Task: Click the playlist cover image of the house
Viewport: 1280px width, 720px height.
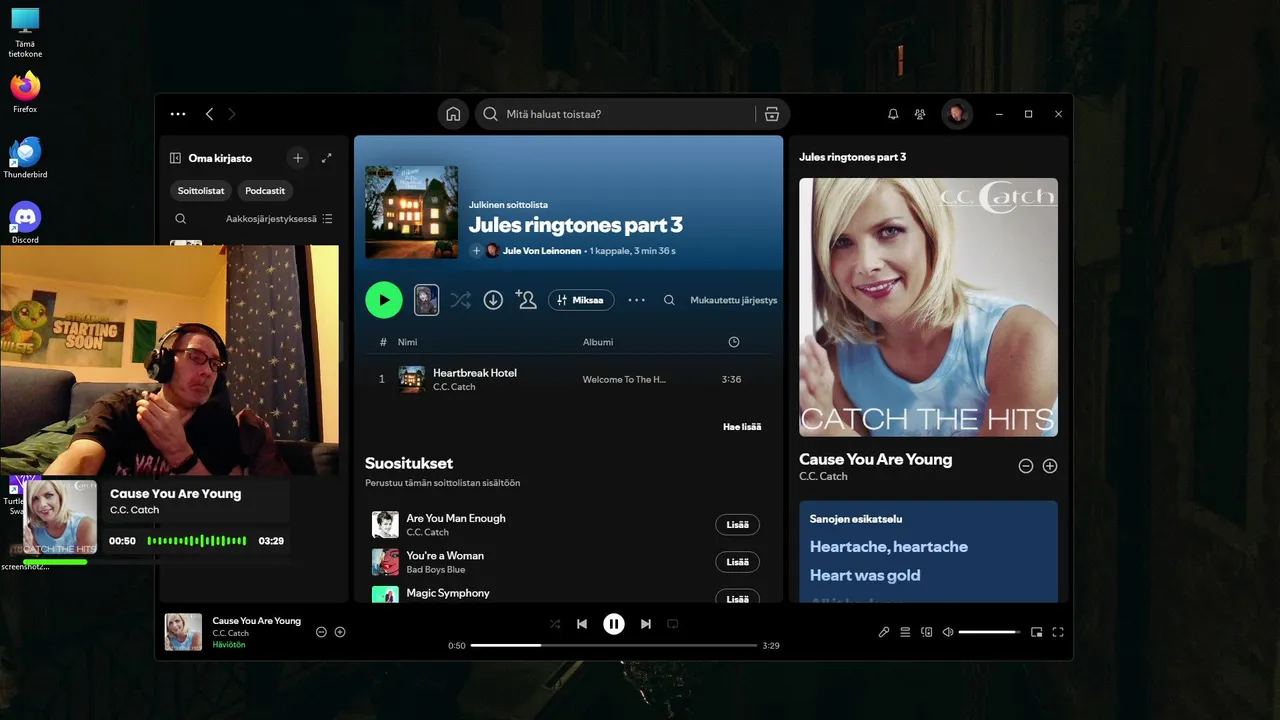Action: pos(412,212)
